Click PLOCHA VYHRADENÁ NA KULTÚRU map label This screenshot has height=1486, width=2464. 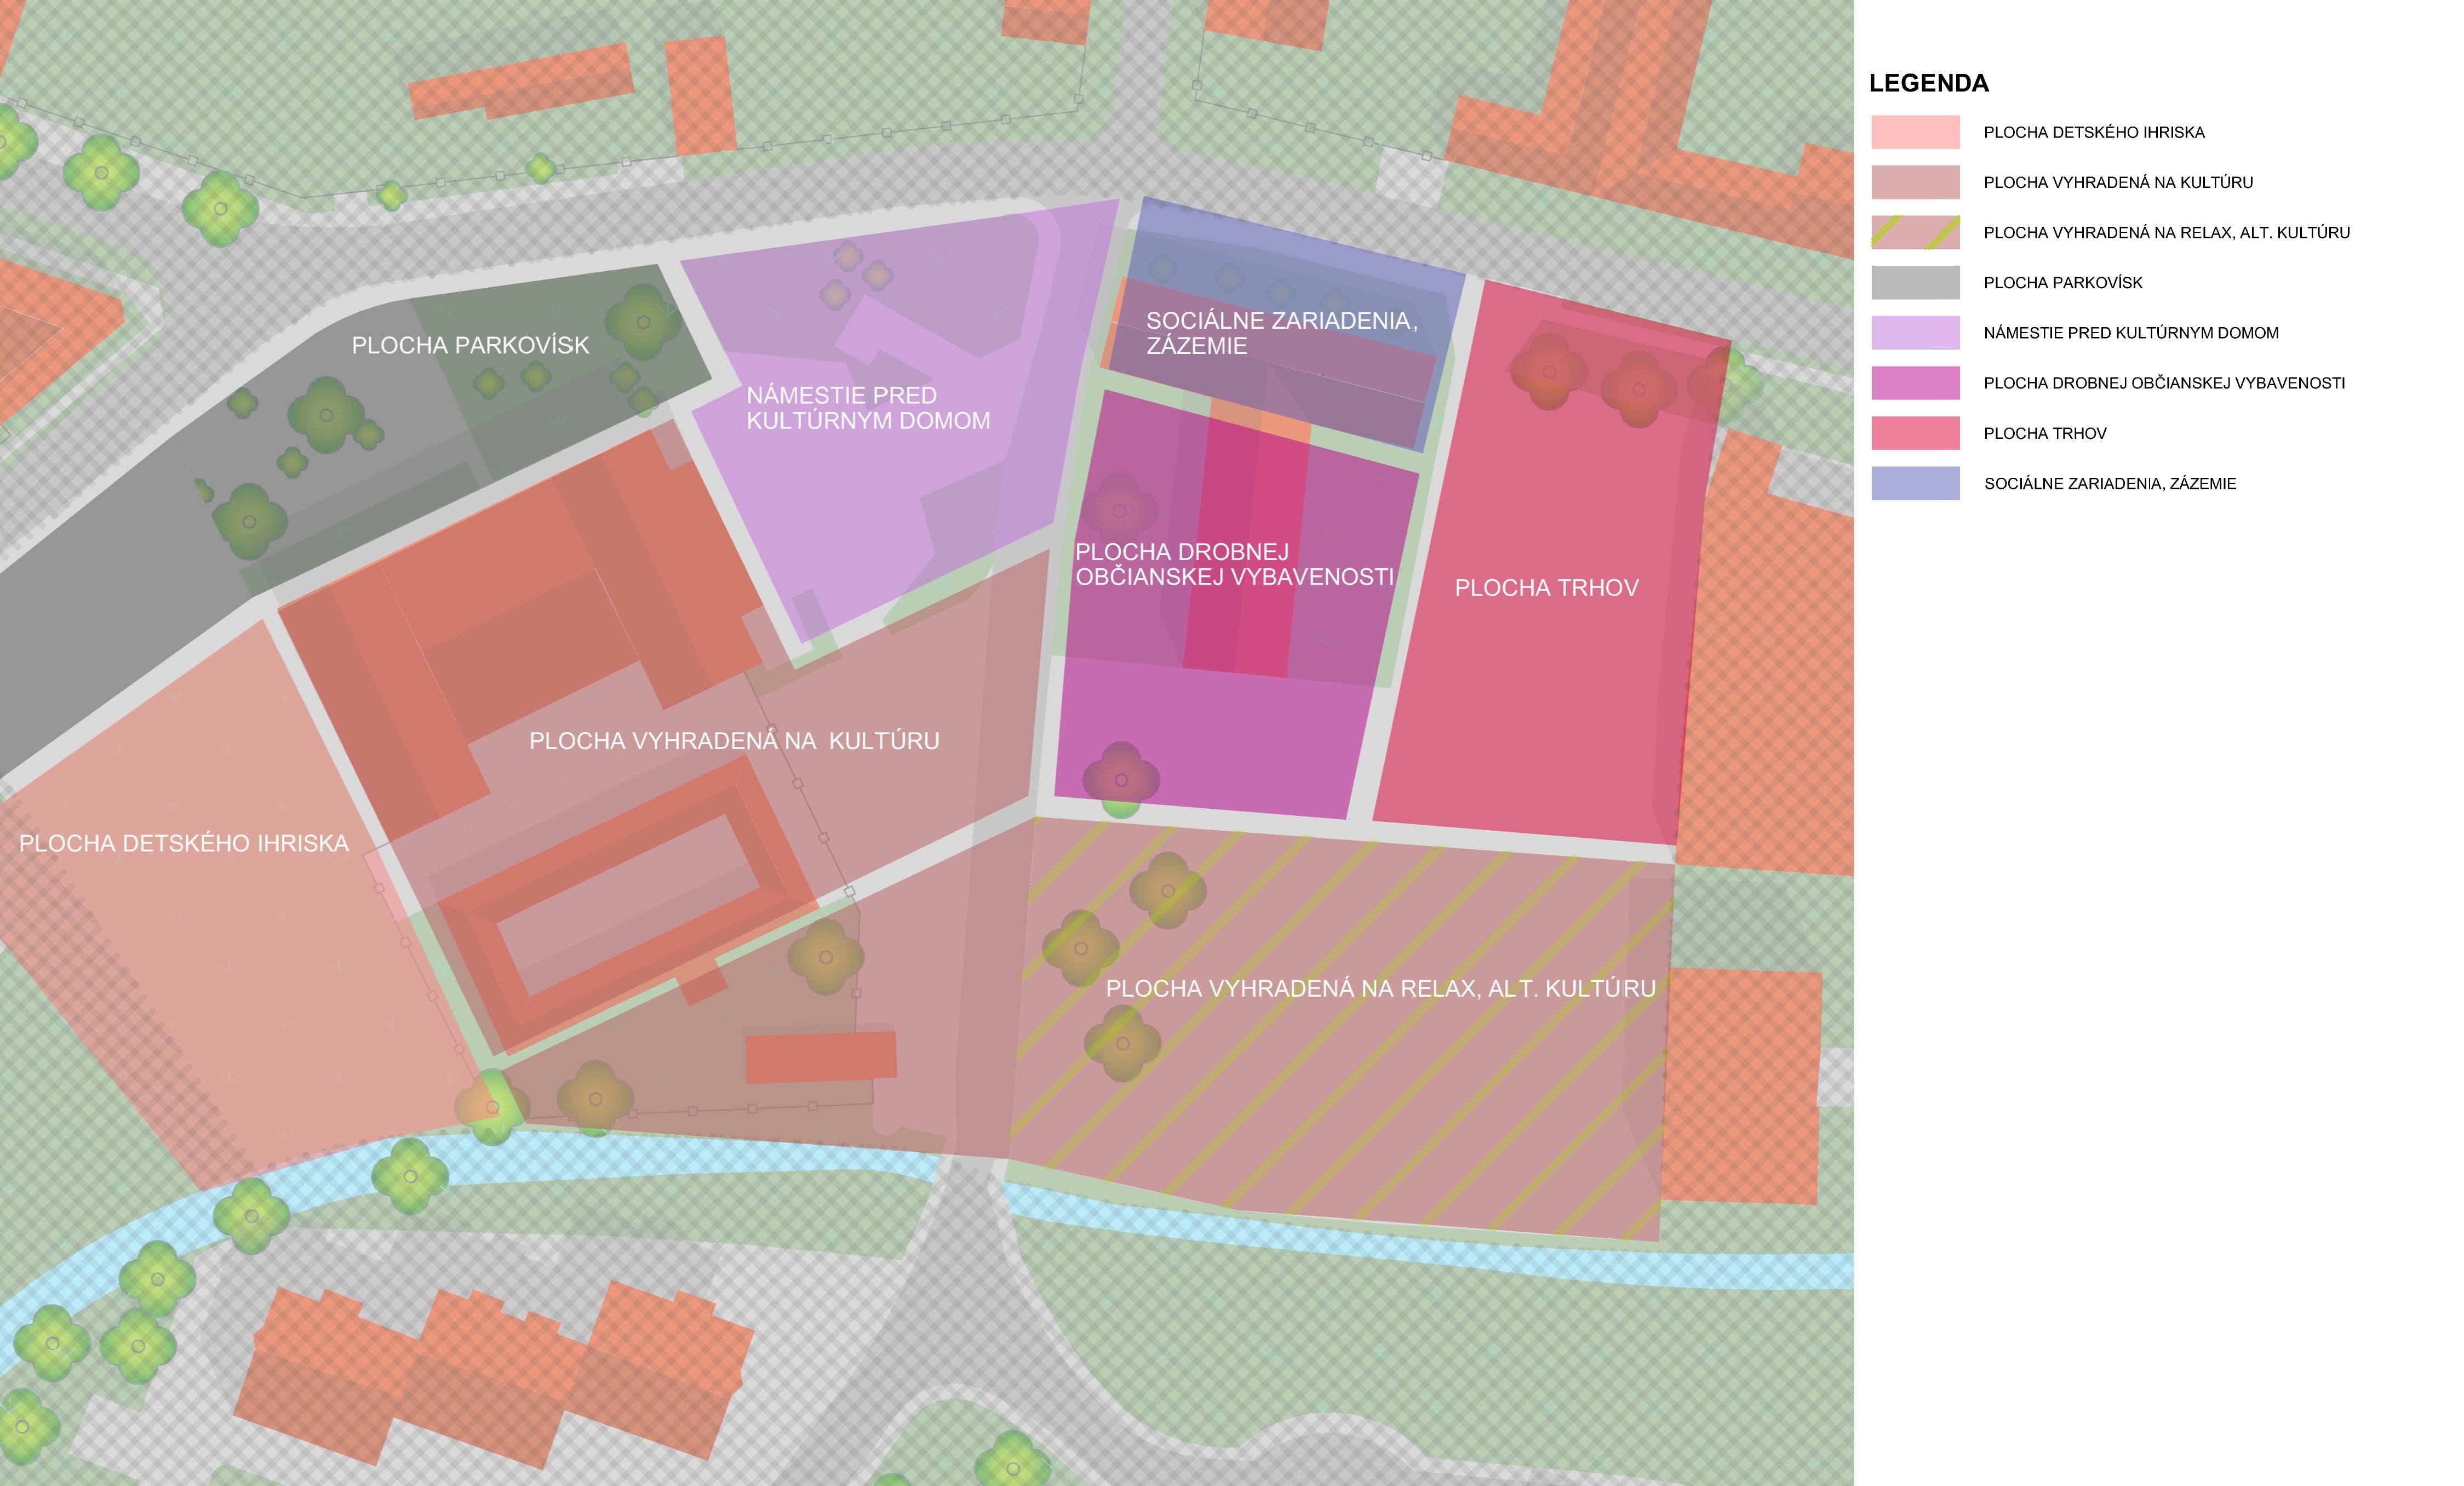734,741
